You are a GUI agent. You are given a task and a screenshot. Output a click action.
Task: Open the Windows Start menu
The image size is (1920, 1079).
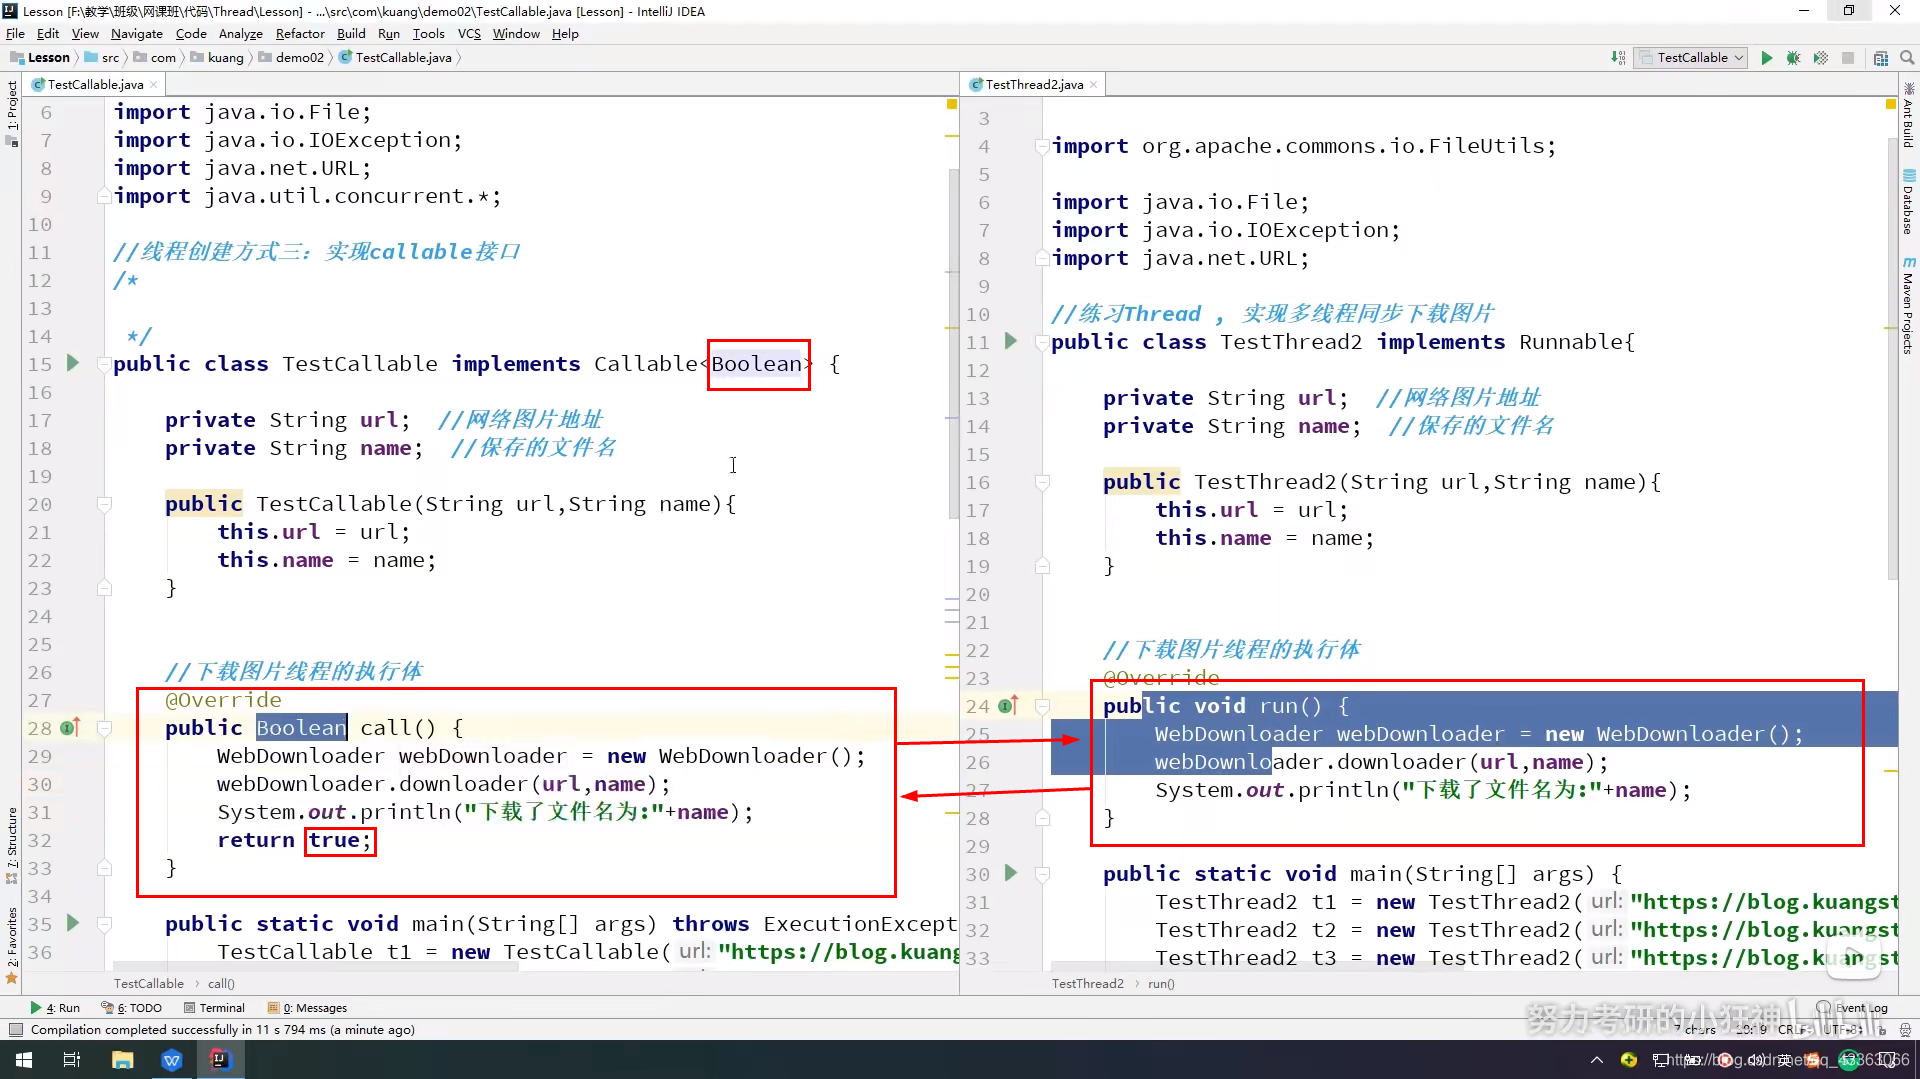click(x=24, y=1060)
